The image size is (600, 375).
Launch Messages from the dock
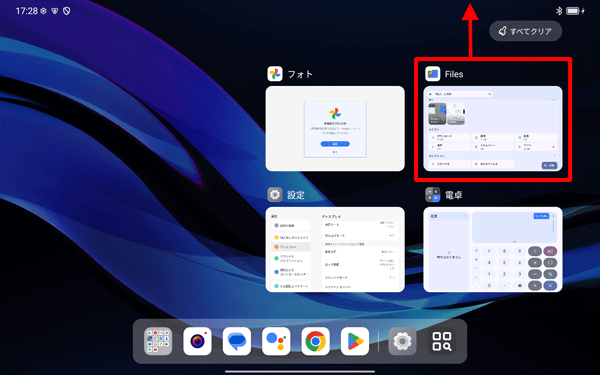pos(237,341)
